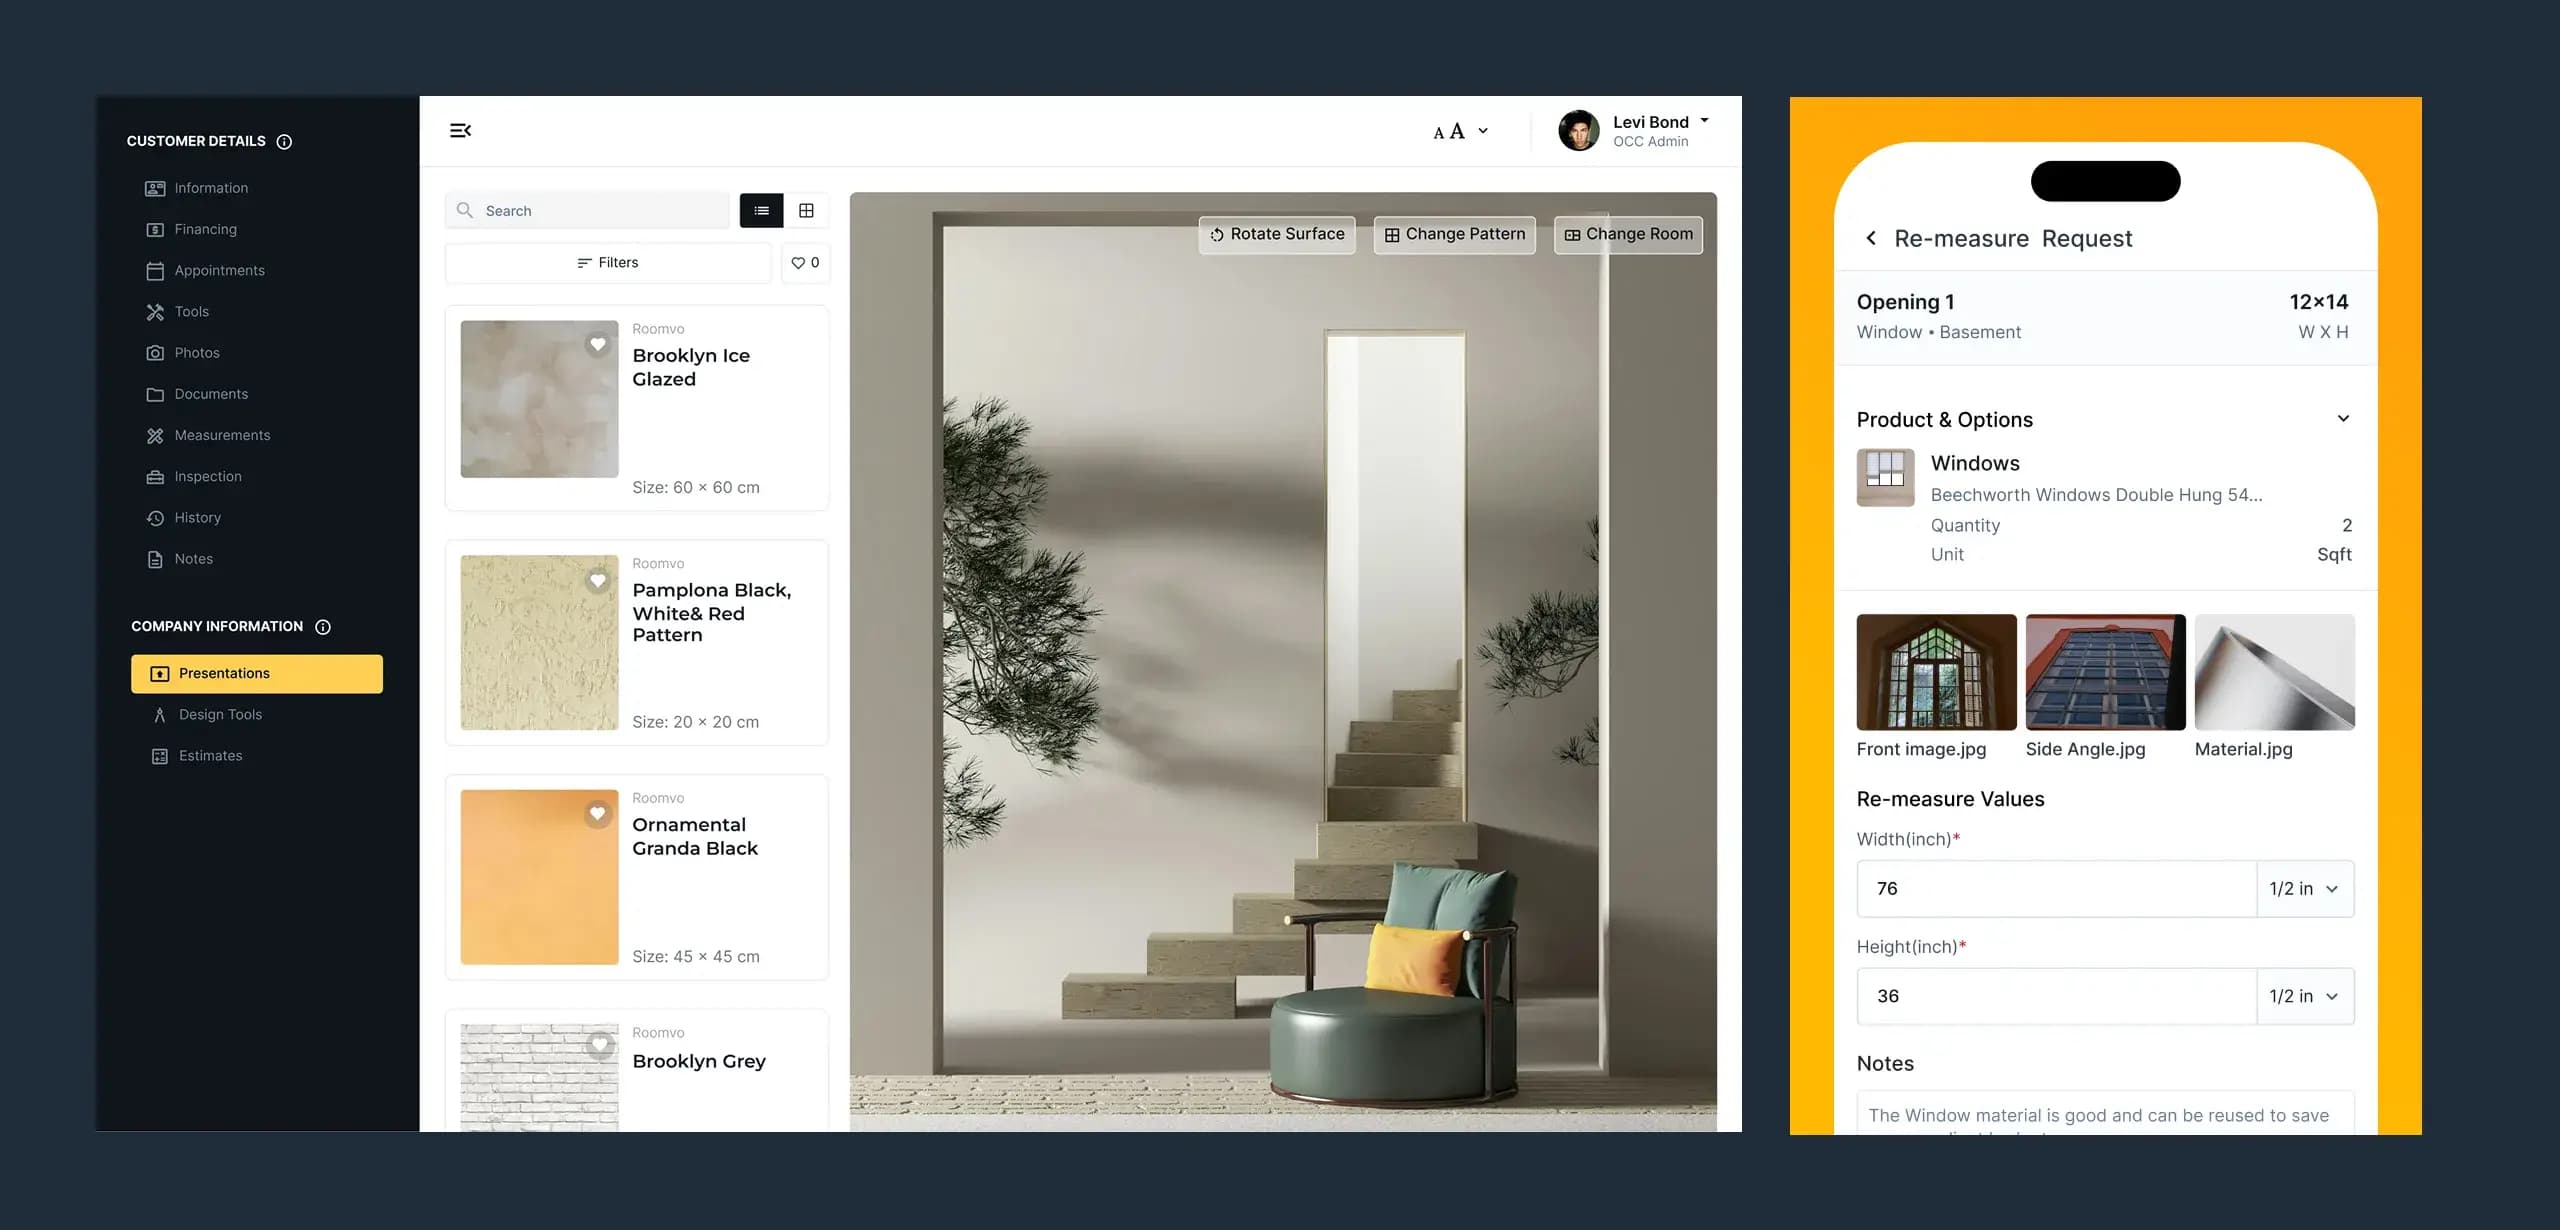Image resolution: width=2560 pixels, height=1230 pixels.
Task: Click the Change Room button
Action: coord(1628,235)
